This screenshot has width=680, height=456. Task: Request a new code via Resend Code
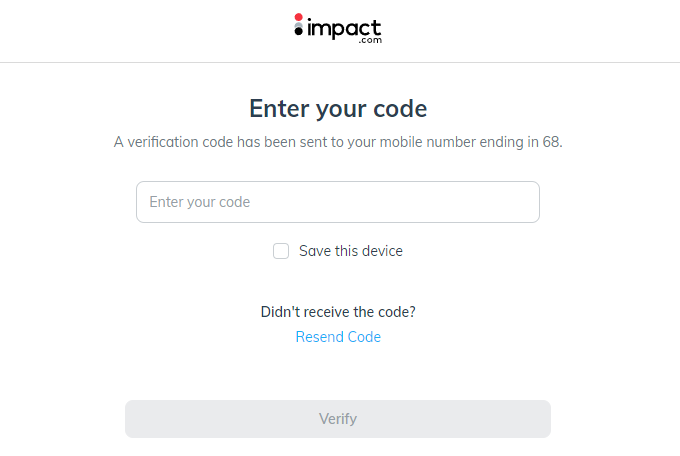[338, 337]
